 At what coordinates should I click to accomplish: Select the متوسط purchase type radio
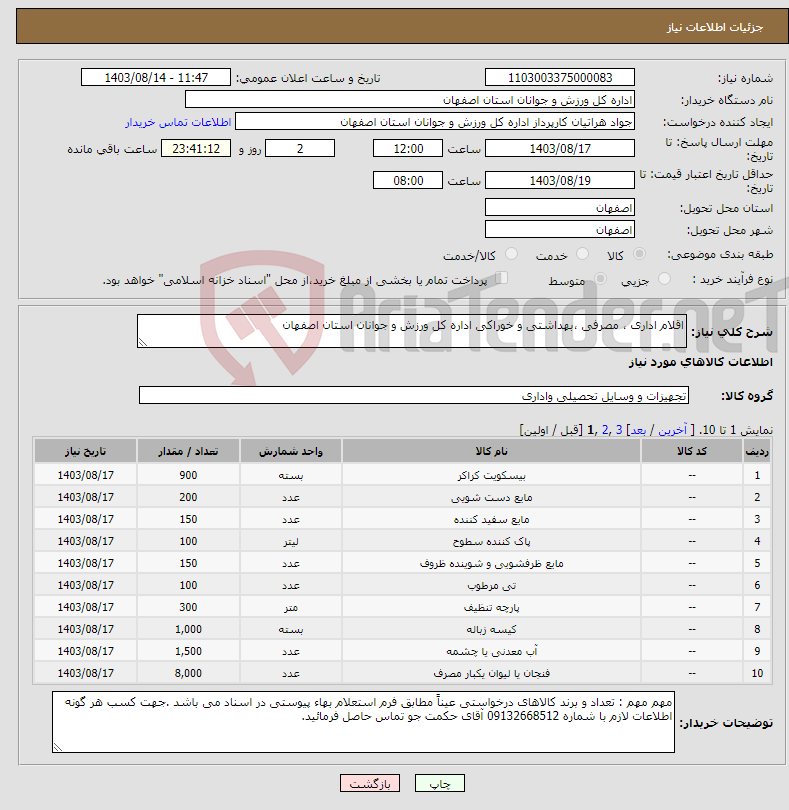[x=600, y=279]
